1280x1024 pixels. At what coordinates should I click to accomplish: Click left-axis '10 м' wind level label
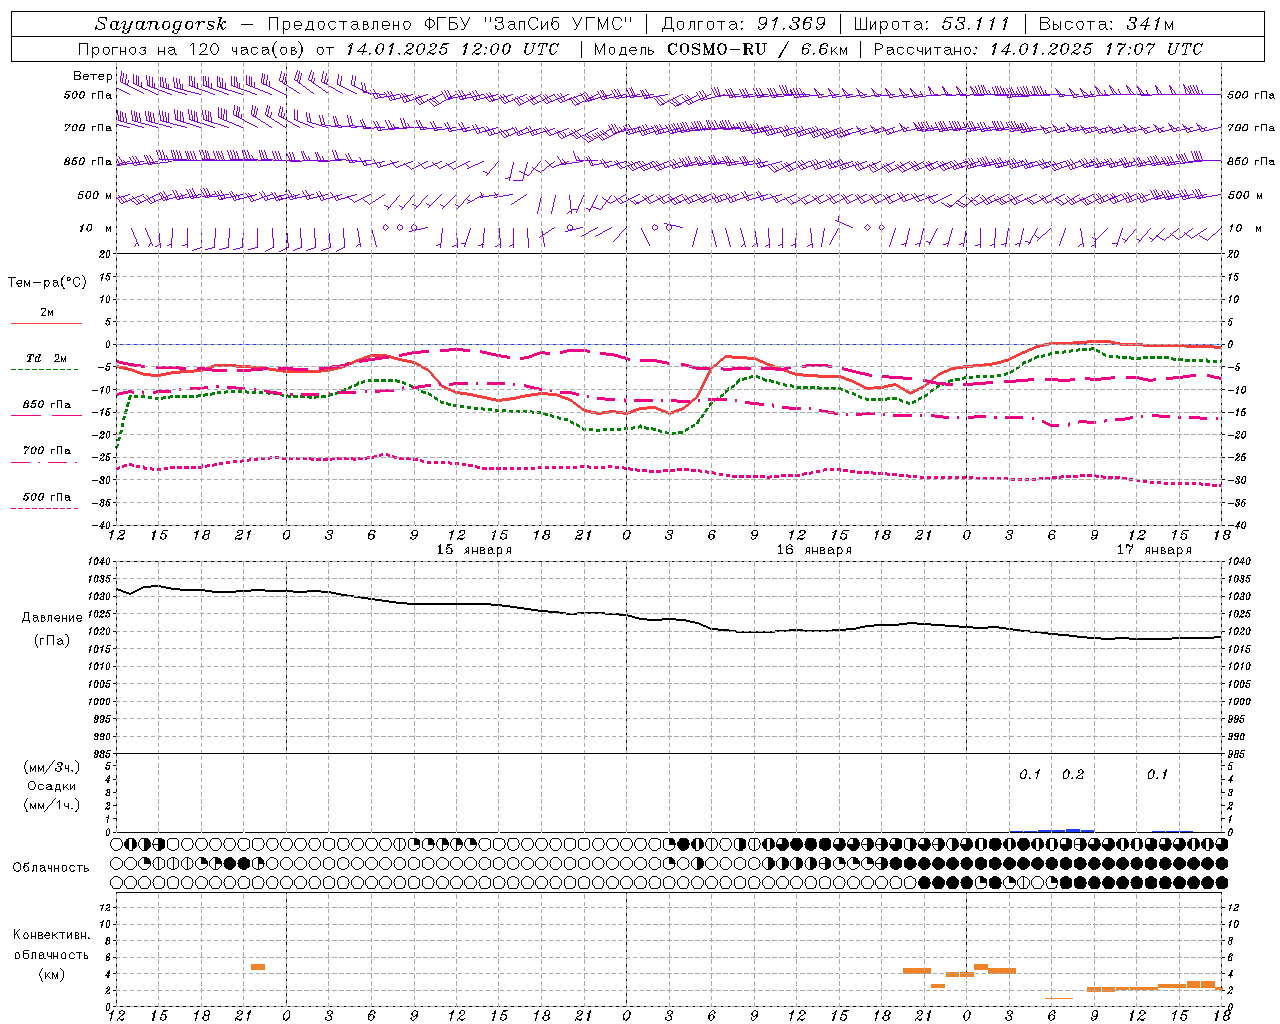click(95, 228)
